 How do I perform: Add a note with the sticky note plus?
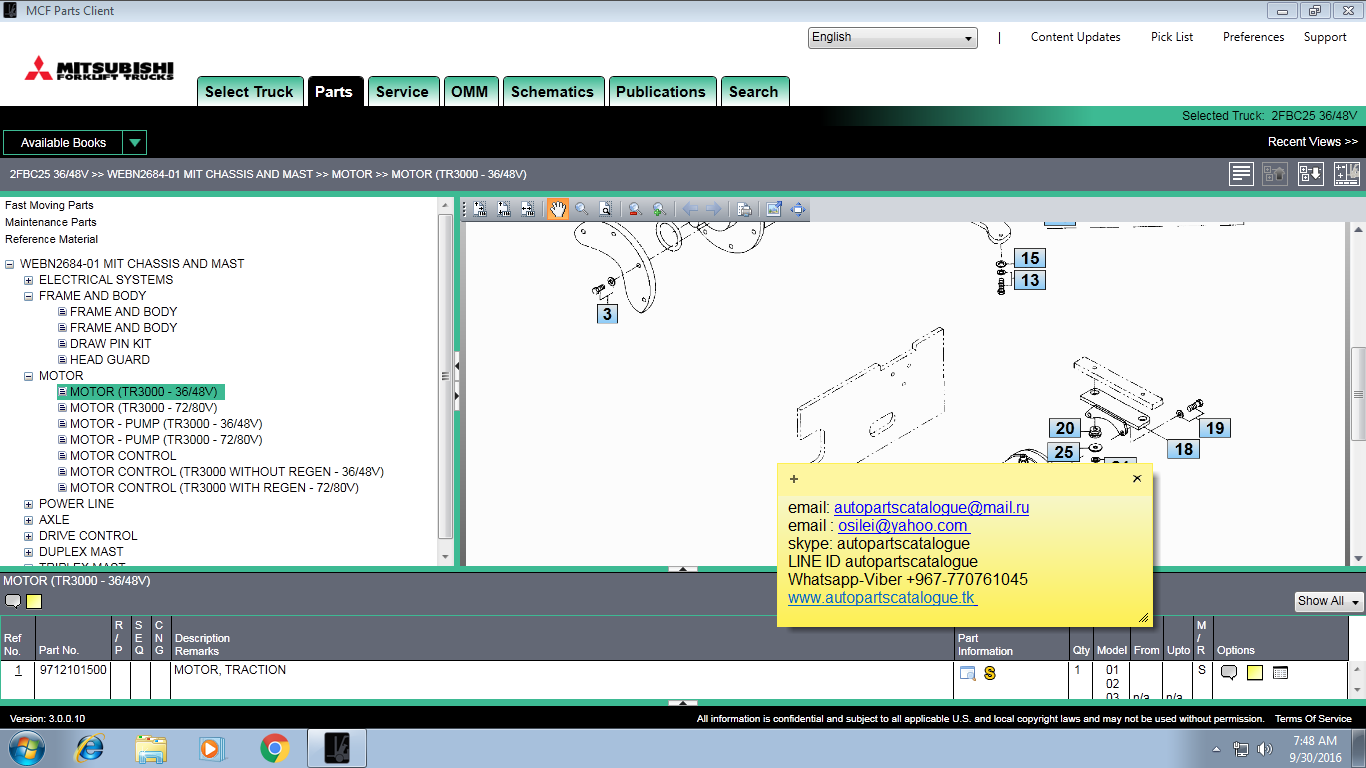pyautogui.click(x=794, y=479)
